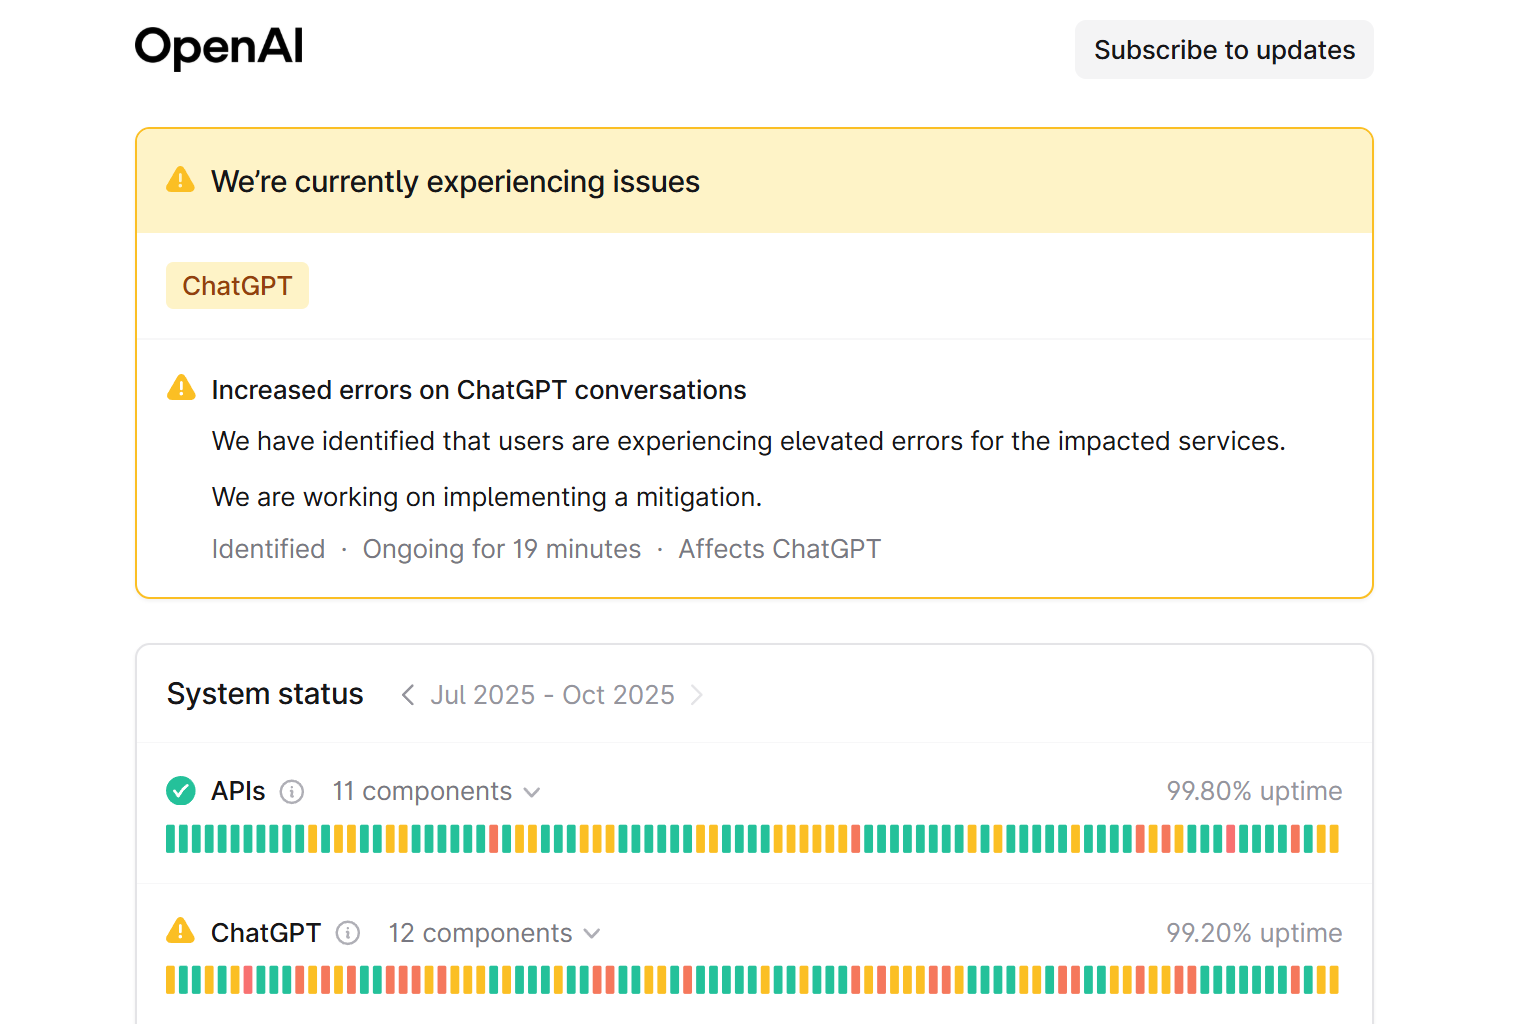Go to the next date range

pyautogui.click(x=697, y=695)
